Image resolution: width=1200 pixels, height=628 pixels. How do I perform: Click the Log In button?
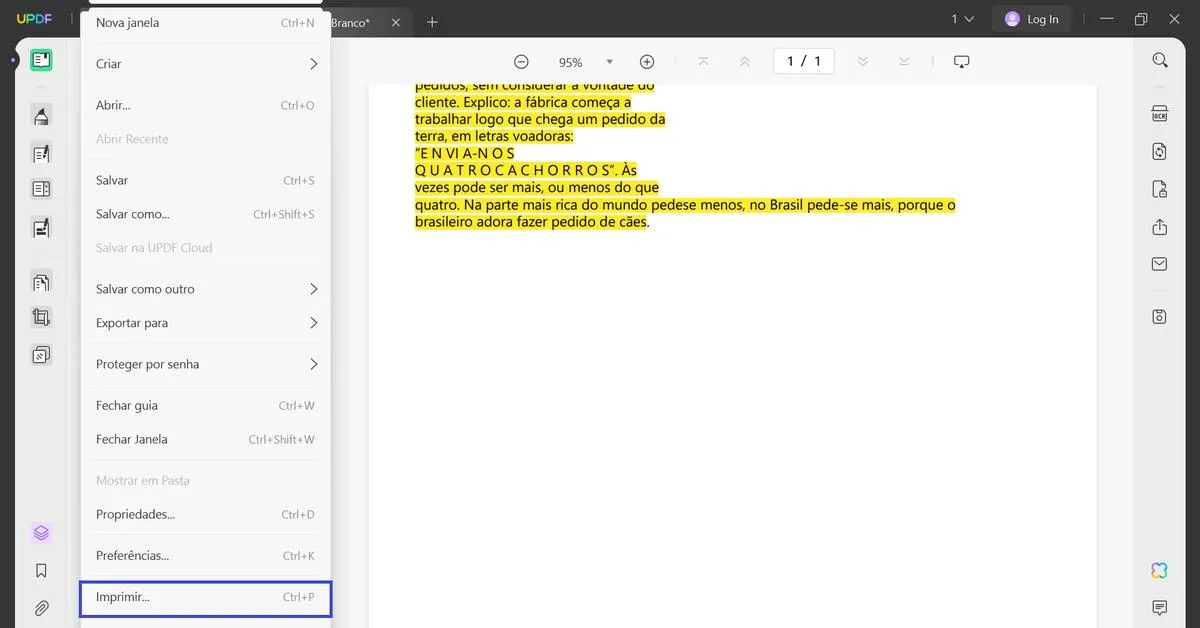pos(1031,19)
